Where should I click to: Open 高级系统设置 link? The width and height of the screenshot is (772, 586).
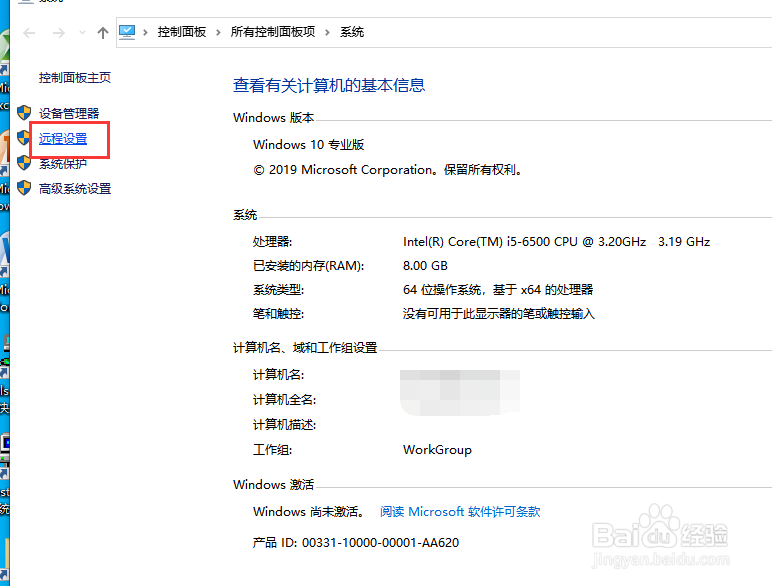coord(75,189)
